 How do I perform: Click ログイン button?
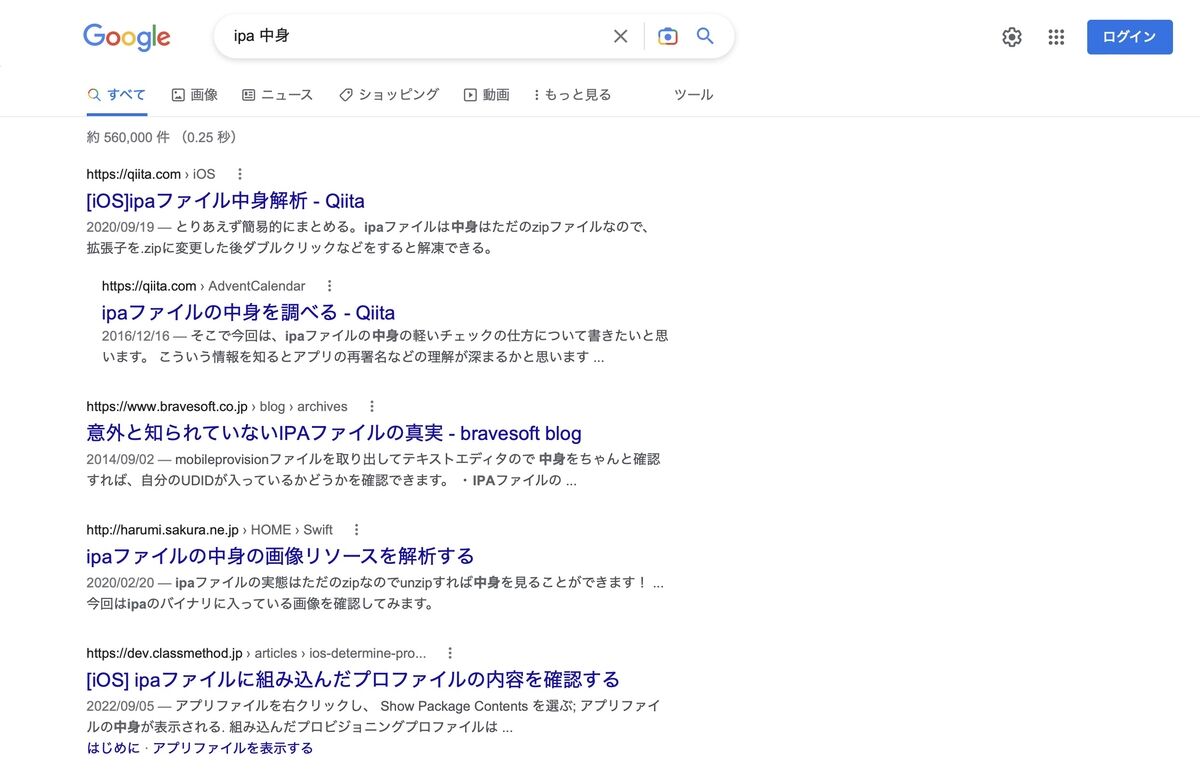click(1130, 37)
